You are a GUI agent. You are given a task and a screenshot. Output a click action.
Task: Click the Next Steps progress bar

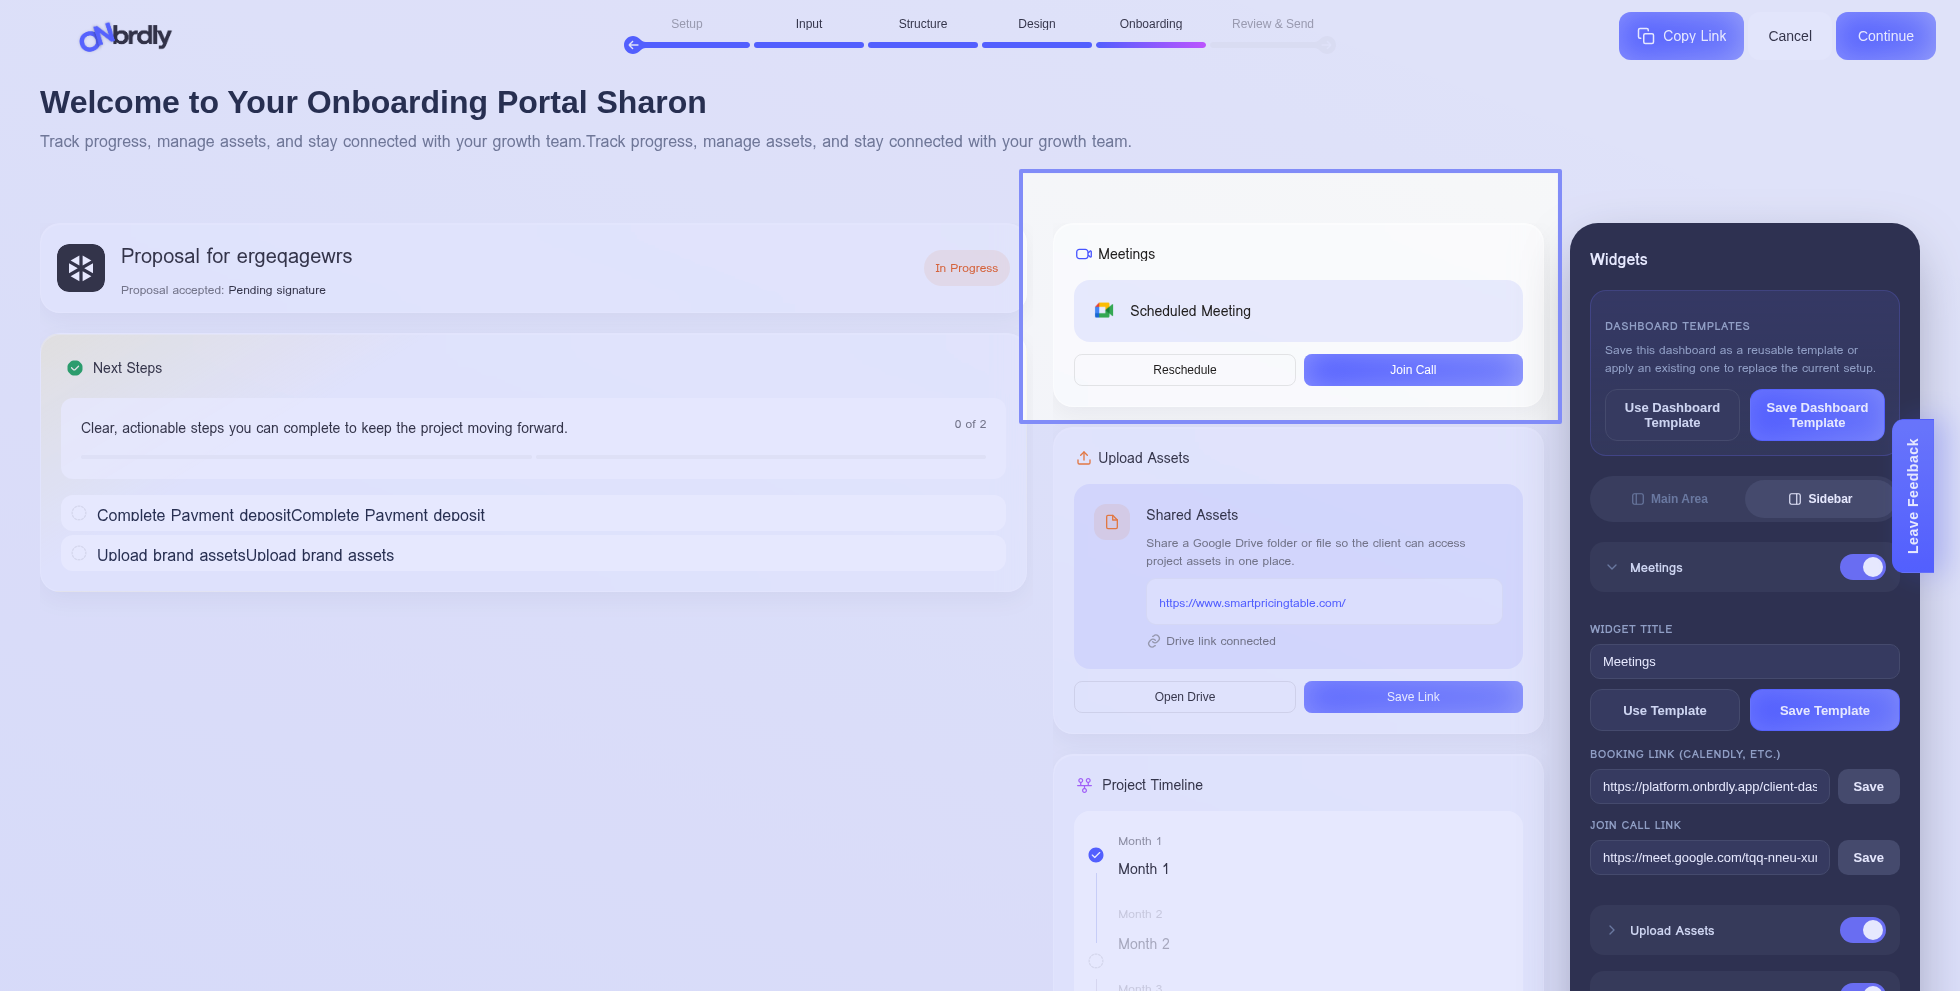coord(533,457)
